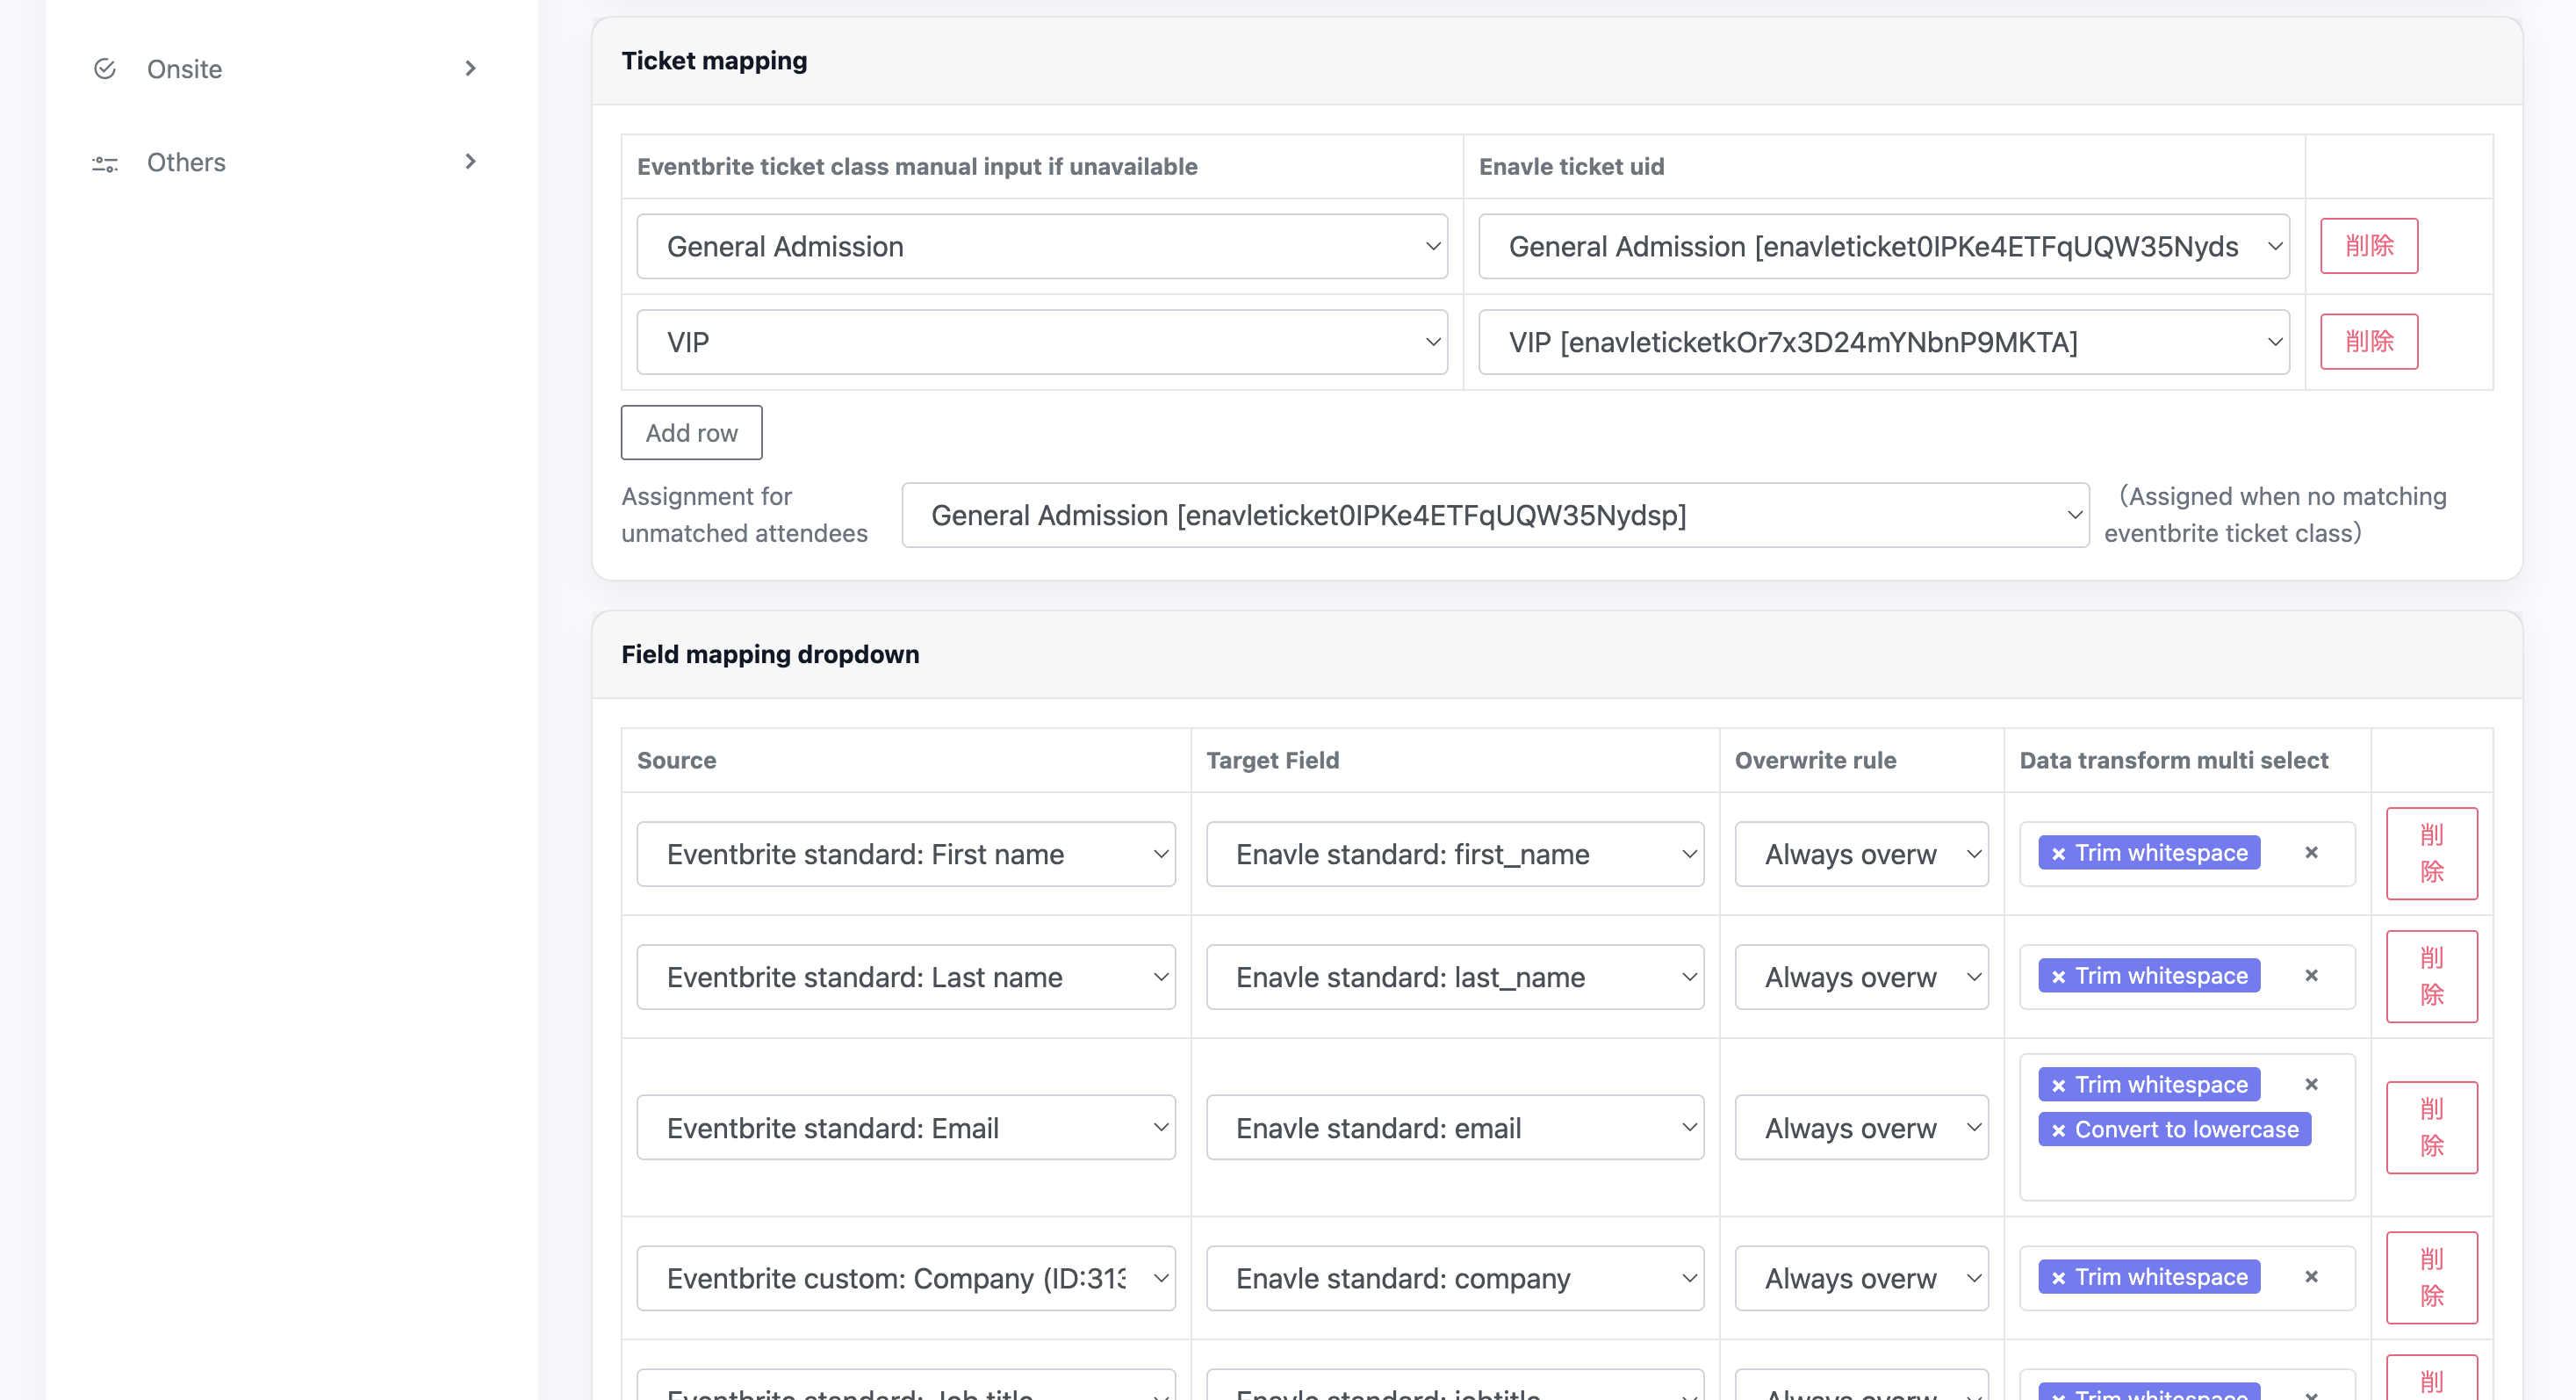Open Eventbrite custom: Company source dropdown
Viewport: 2576px width, 1400px height.
905,1278
